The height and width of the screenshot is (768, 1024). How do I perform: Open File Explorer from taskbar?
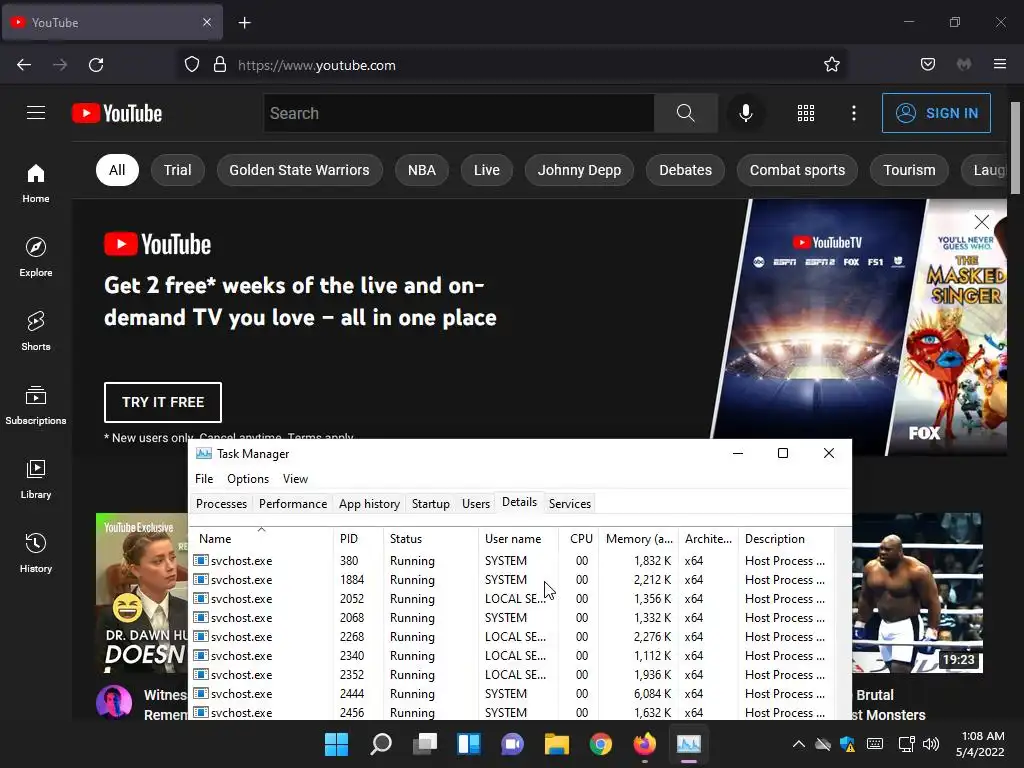click(556, 744)
